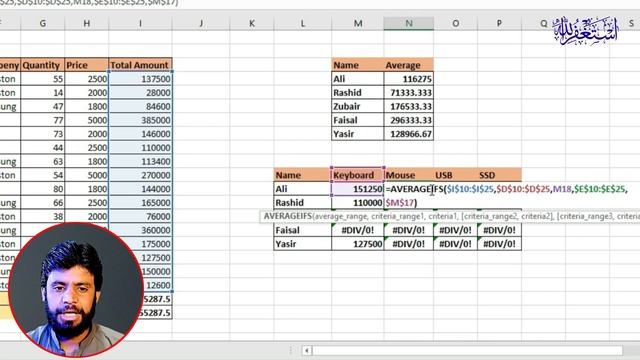This screenshot has width=640, height=360.
Task: Click Yasir's Mouse #DIV/0! cell
Action: [409, 244]
